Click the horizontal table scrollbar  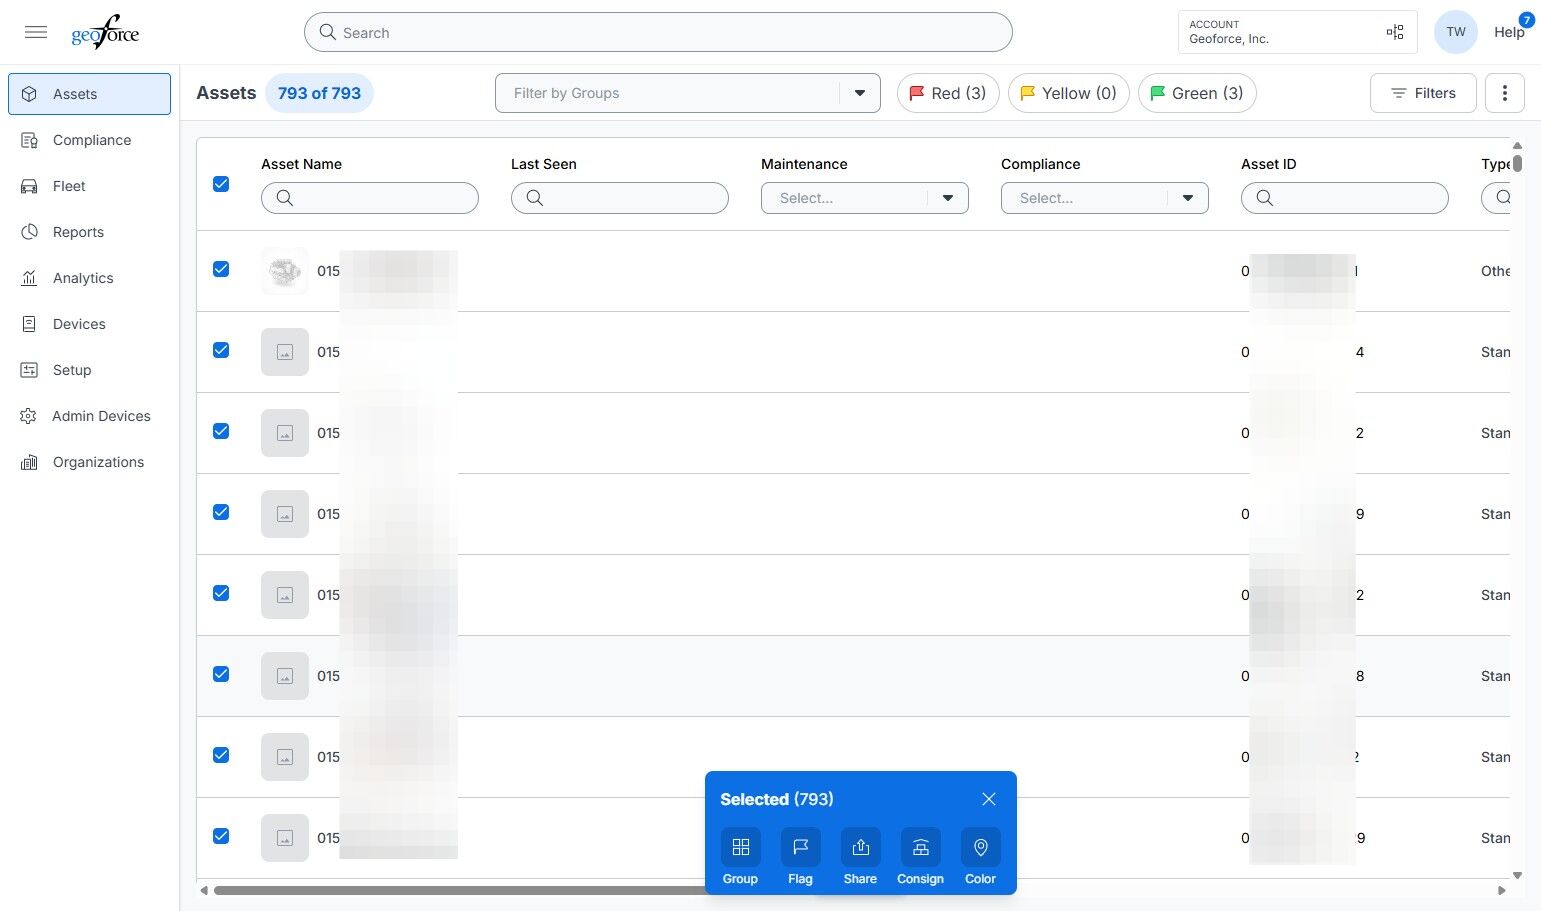(x=460, y=890)
